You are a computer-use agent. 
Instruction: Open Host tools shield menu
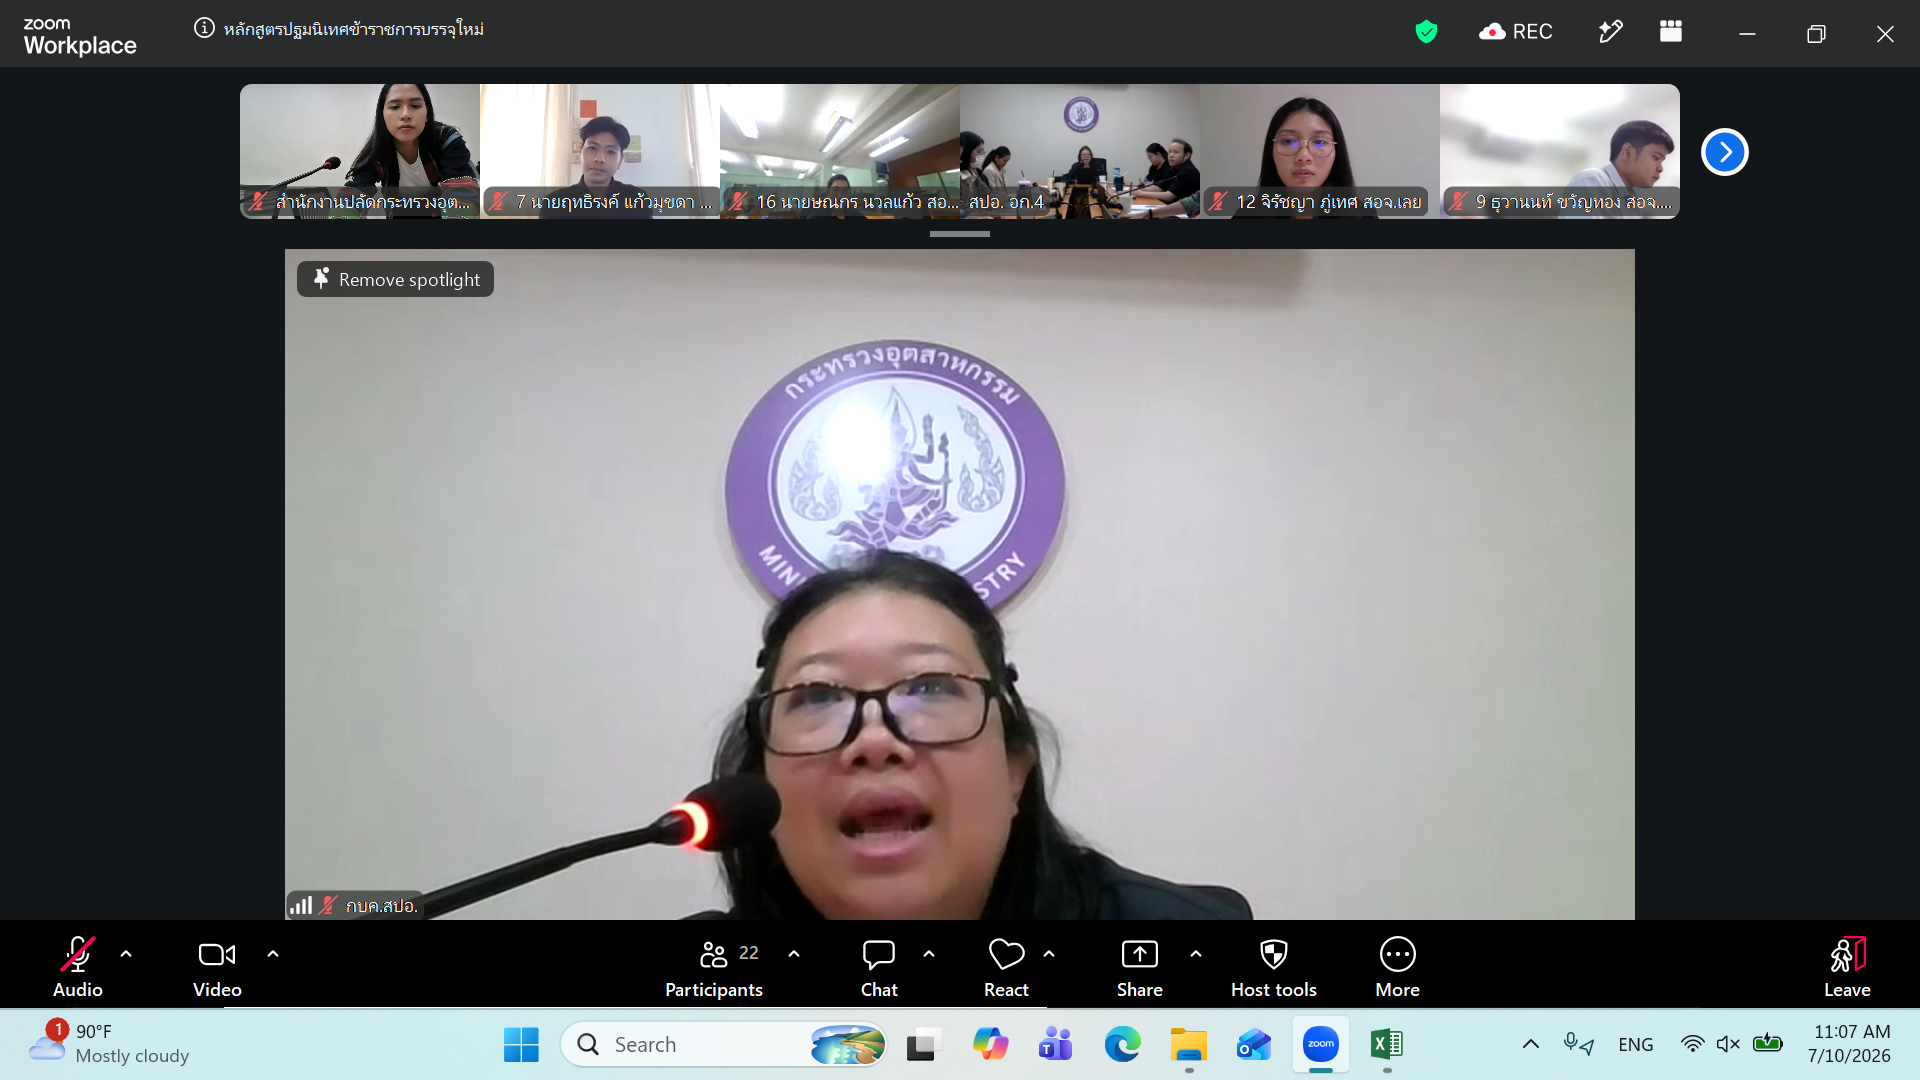1274,967
